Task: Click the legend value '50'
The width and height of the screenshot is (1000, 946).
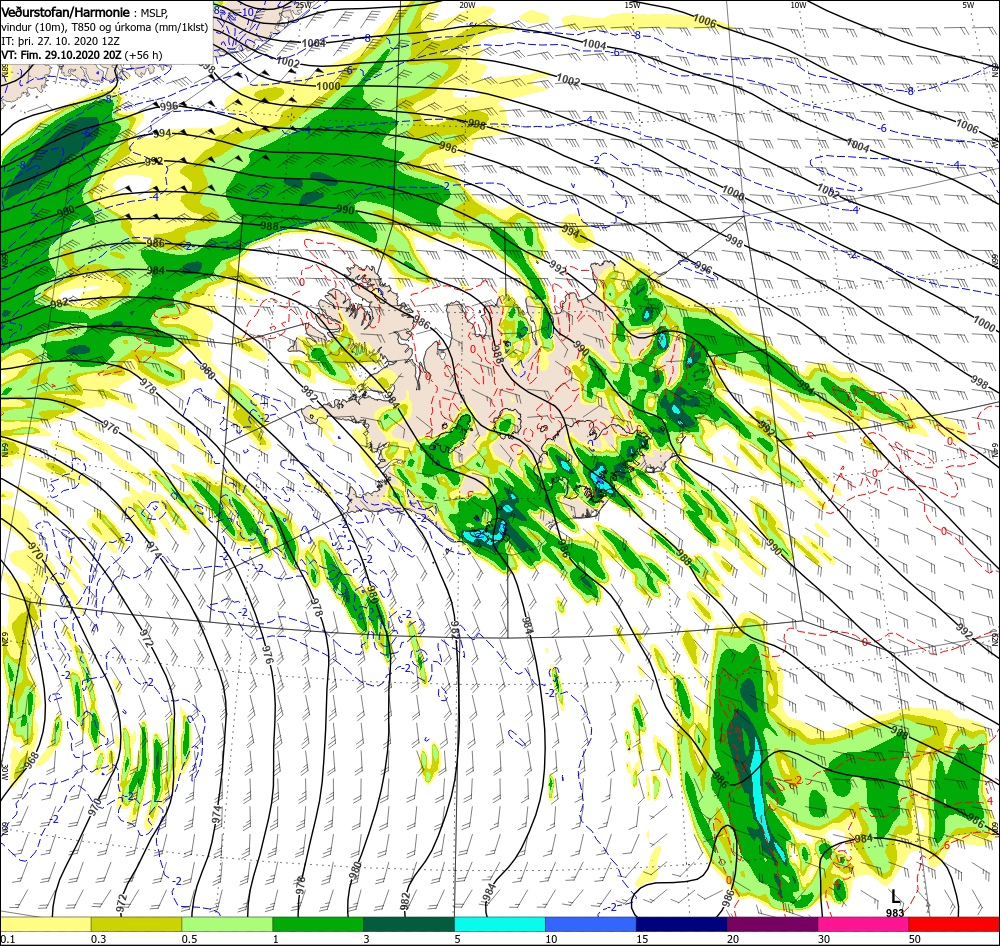Action: (x=915, y=939)
